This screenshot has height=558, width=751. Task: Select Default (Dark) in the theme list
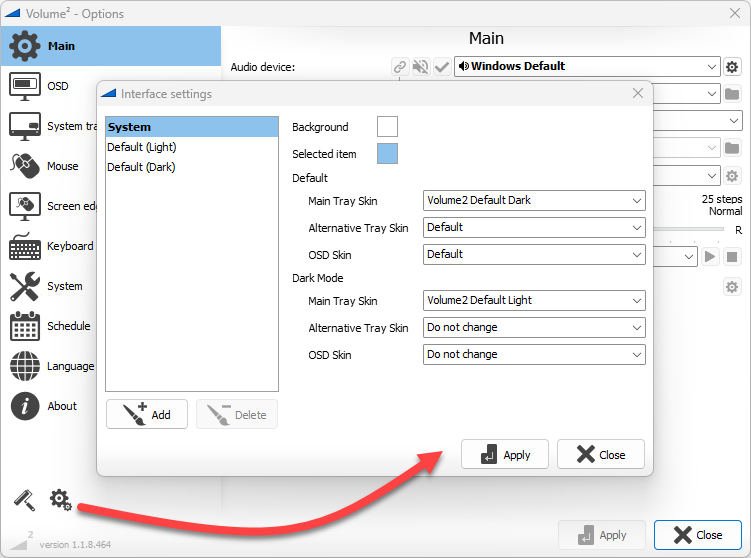[x=141, y=167]
